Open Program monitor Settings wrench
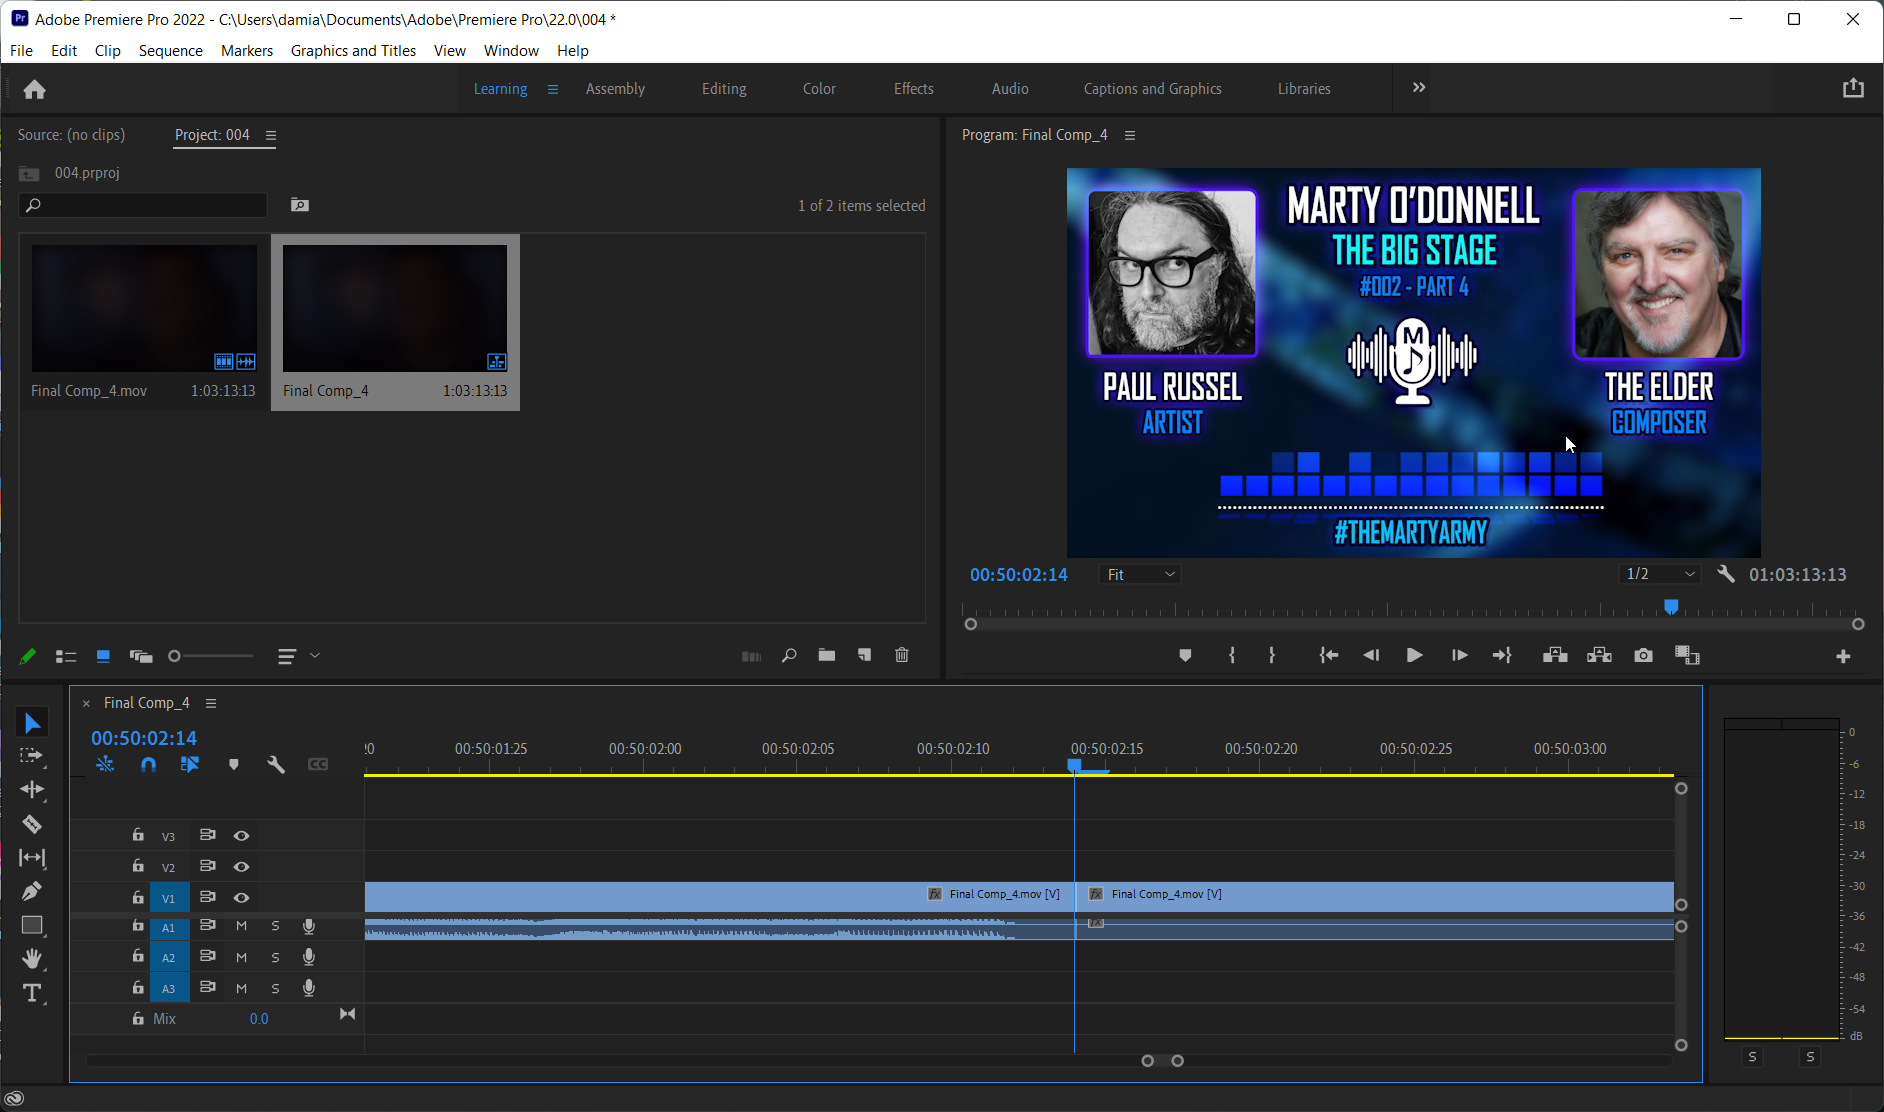Screen dimensions: 1884x1112 1725,574
